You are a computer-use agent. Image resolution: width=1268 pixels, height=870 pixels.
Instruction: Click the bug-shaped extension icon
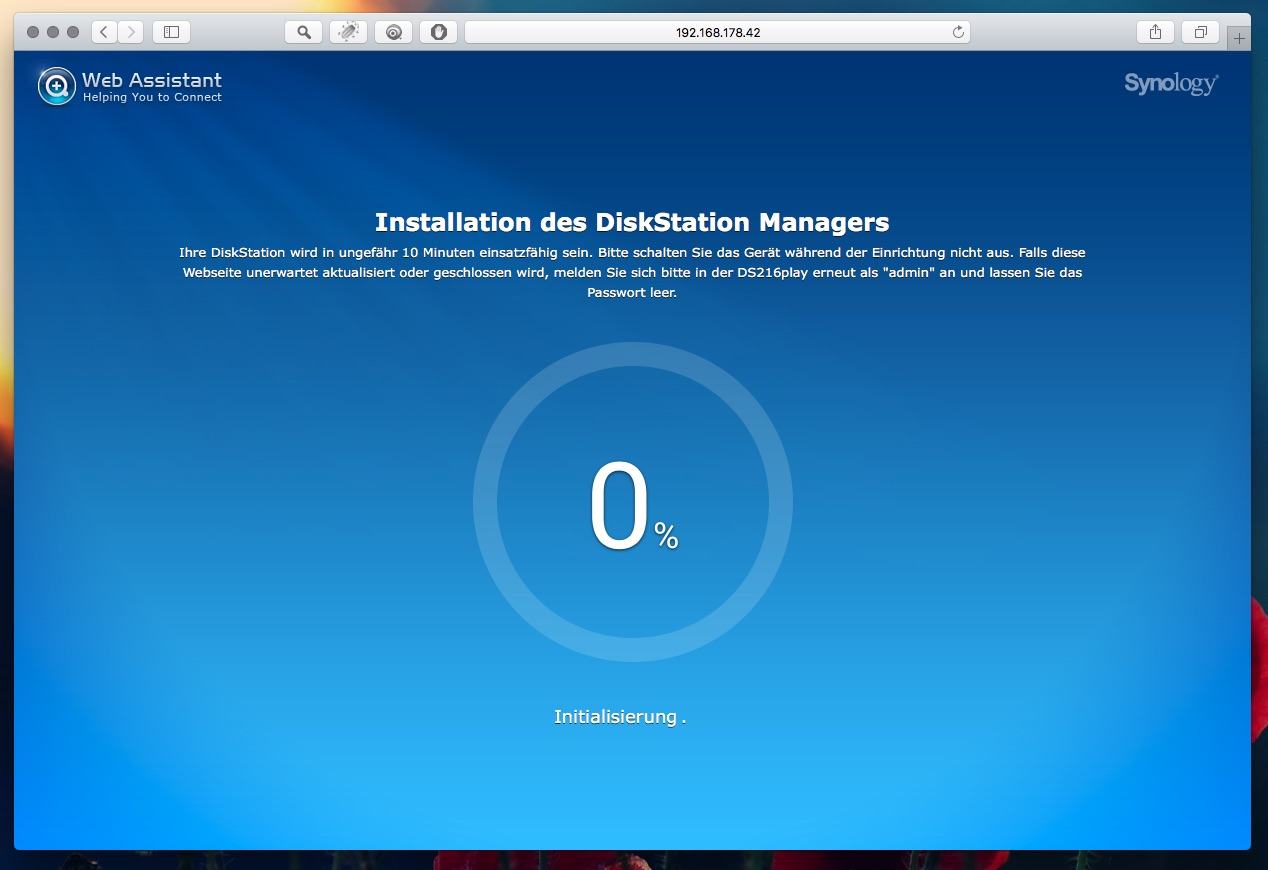[348, 32]
